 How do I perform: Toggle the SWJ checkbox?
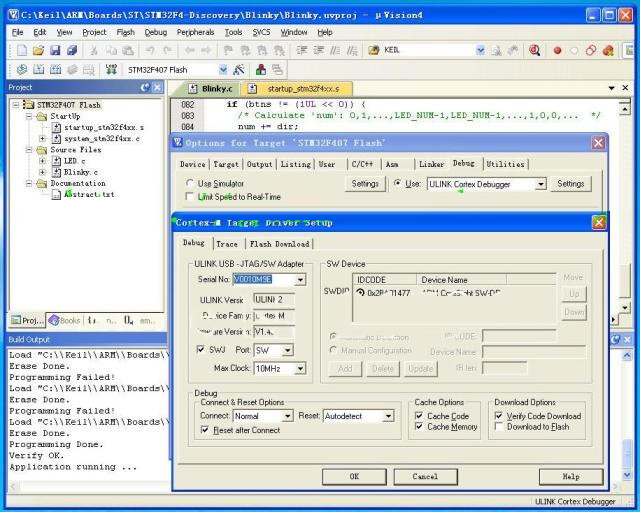[x=201, y=350]
